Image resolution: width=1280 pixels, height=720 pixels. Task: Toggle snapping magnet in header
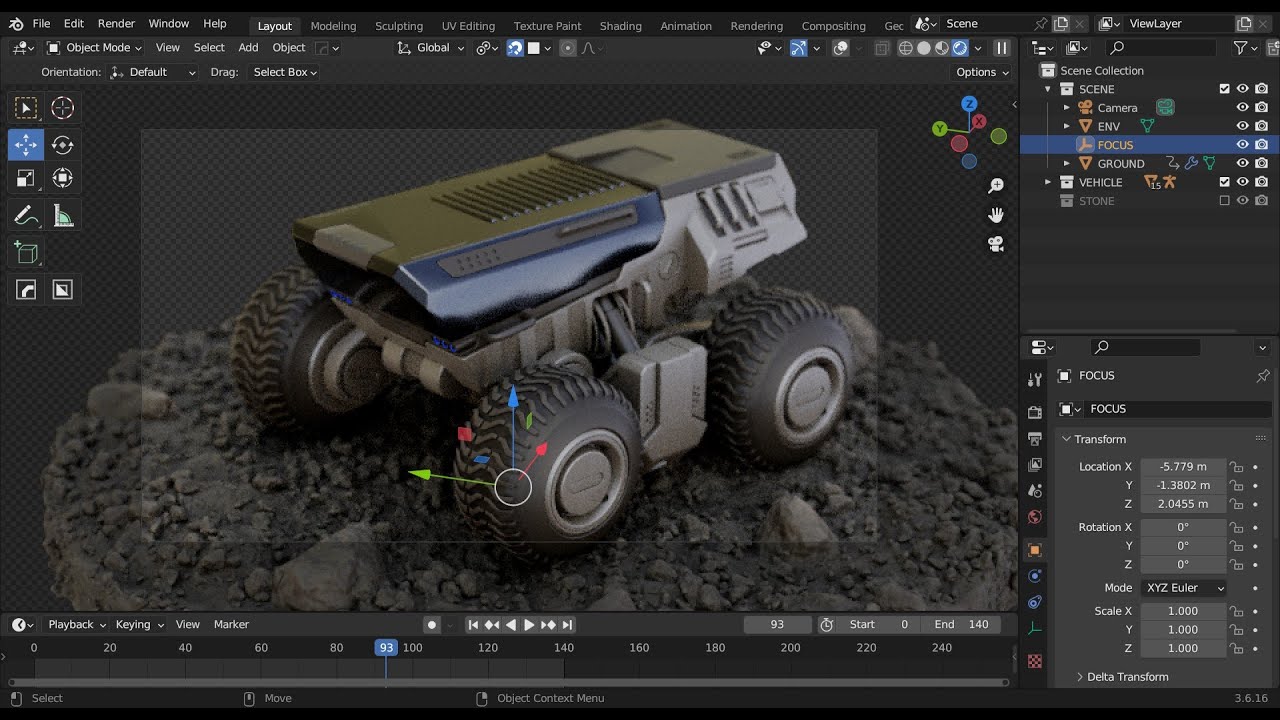(x=515, y=48)
